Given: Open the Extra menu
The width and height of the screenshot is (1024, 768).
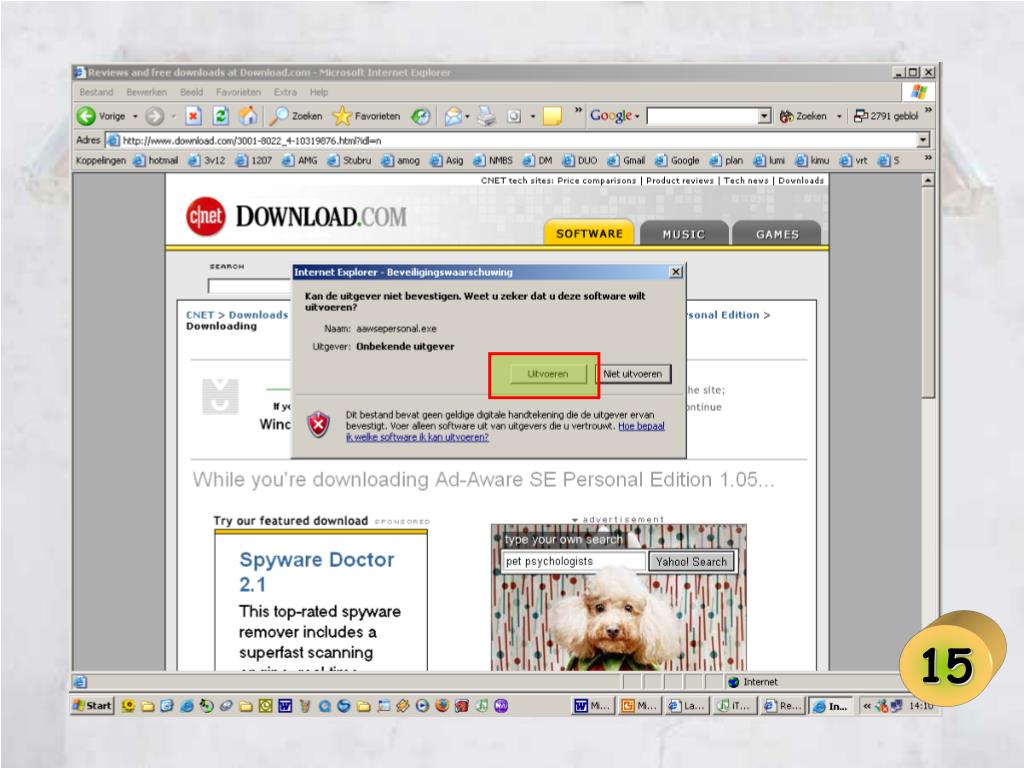Looking at the screenshot, I should tap(285, 92).
